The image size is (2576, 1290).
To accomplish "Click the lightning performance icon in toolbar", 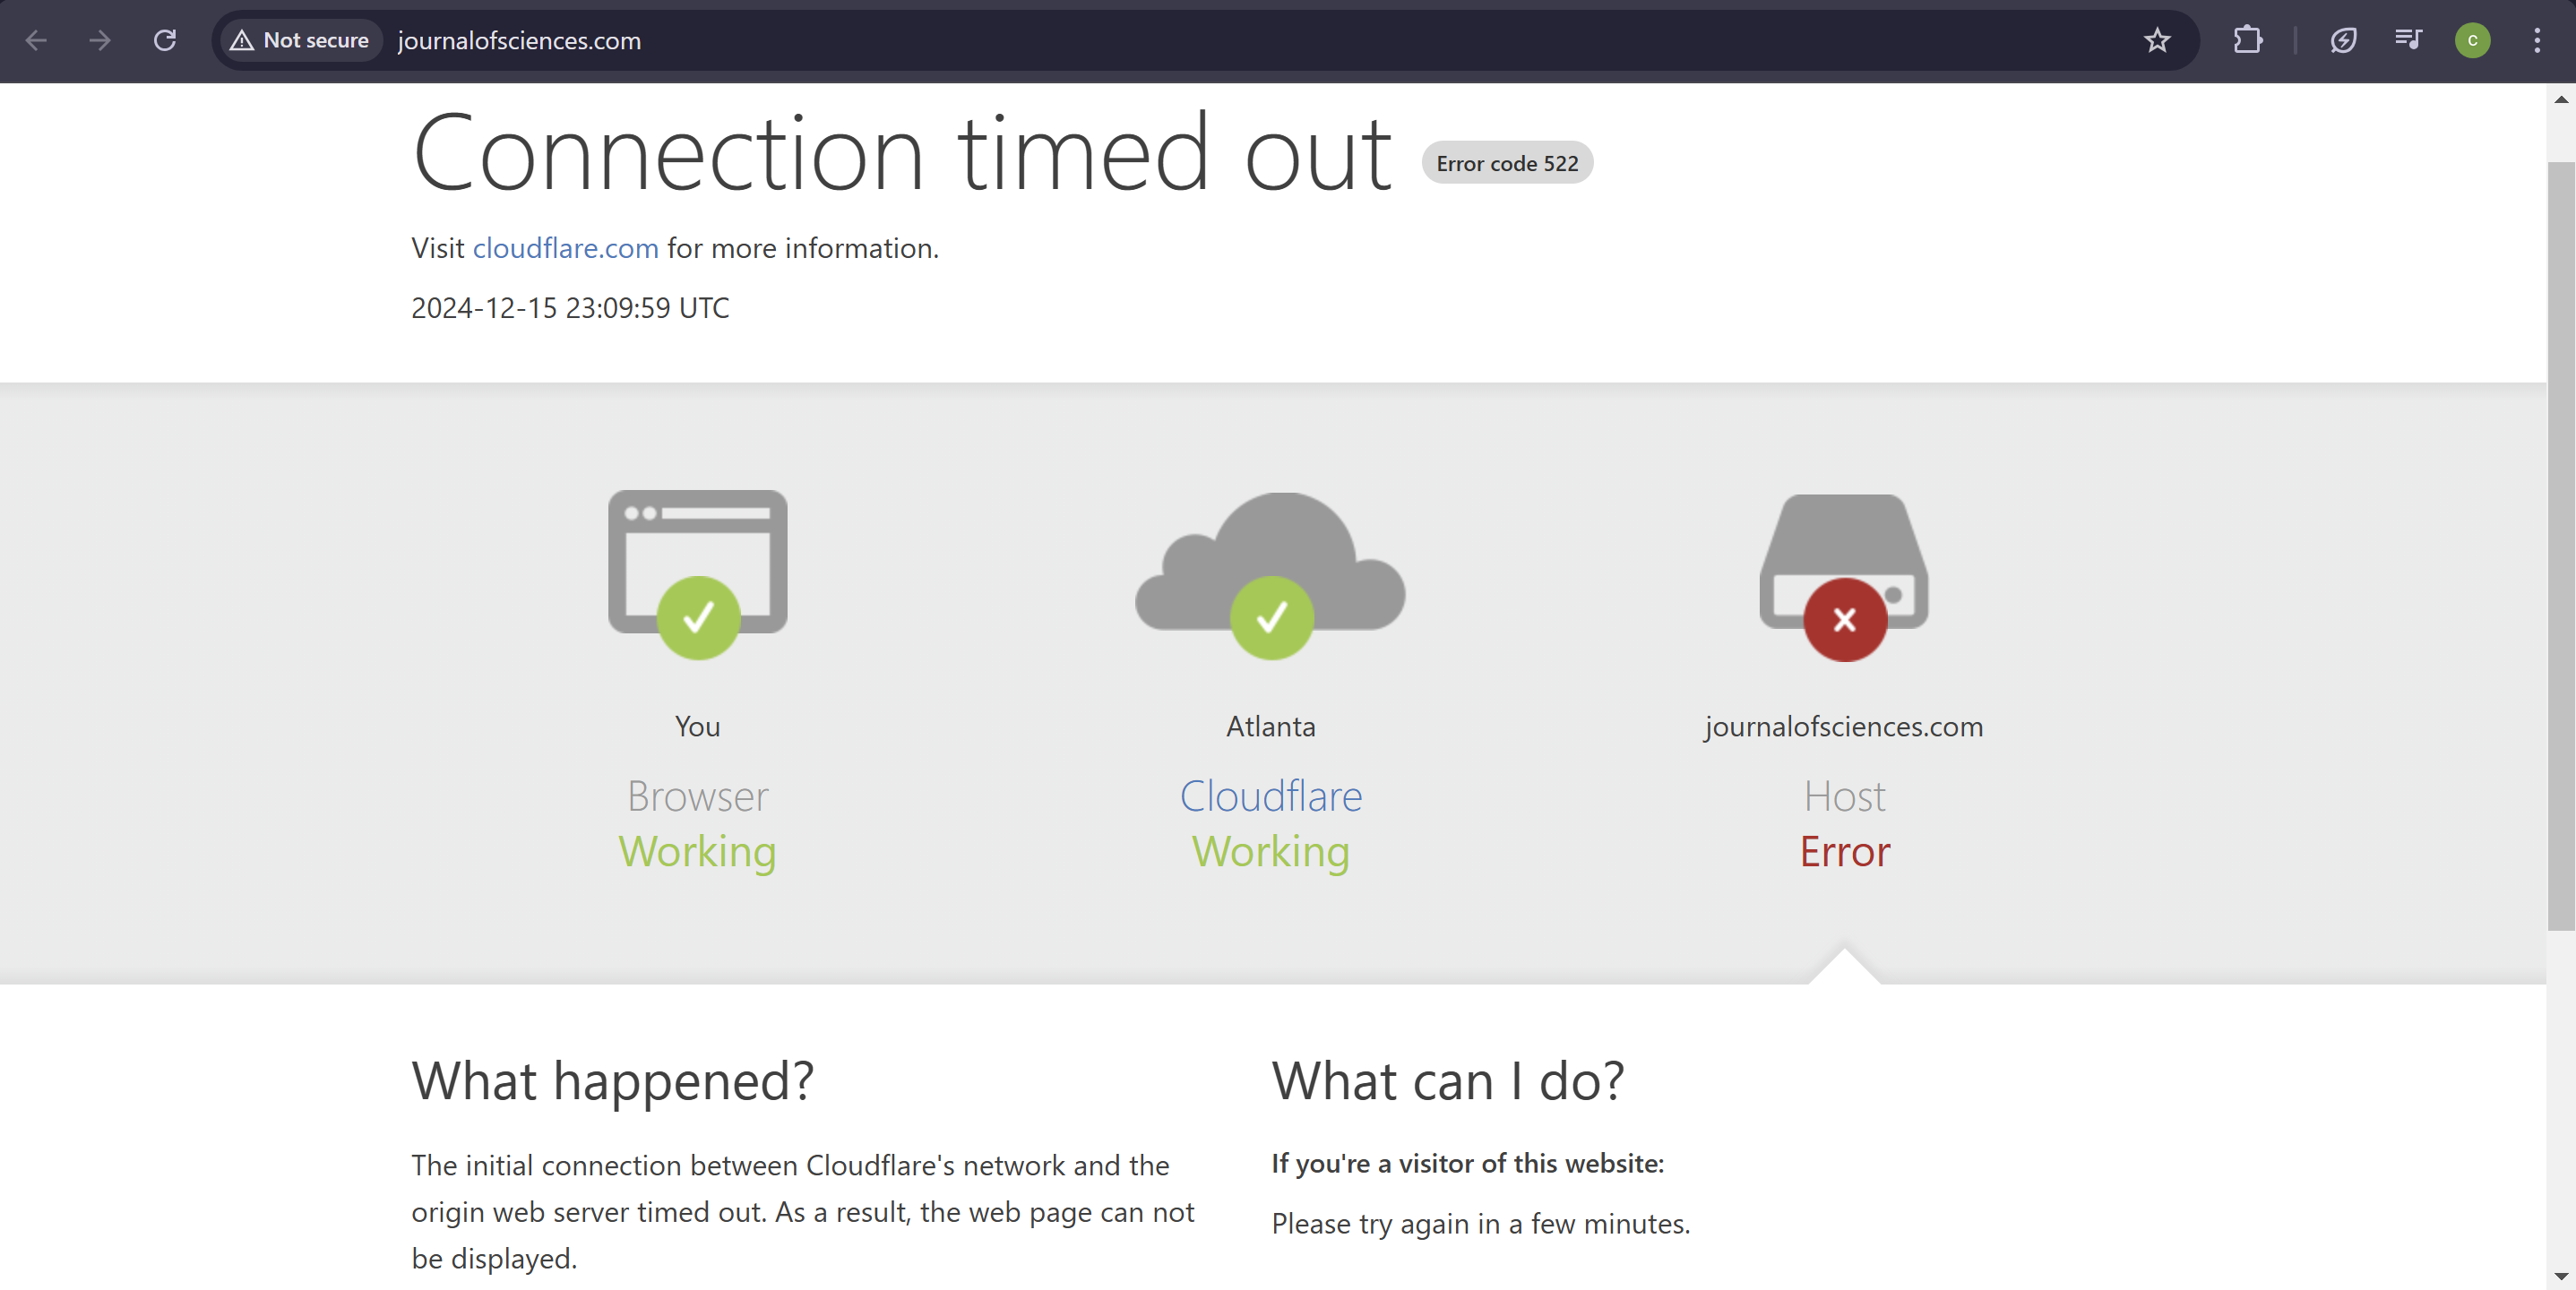I will (2343, 40).
